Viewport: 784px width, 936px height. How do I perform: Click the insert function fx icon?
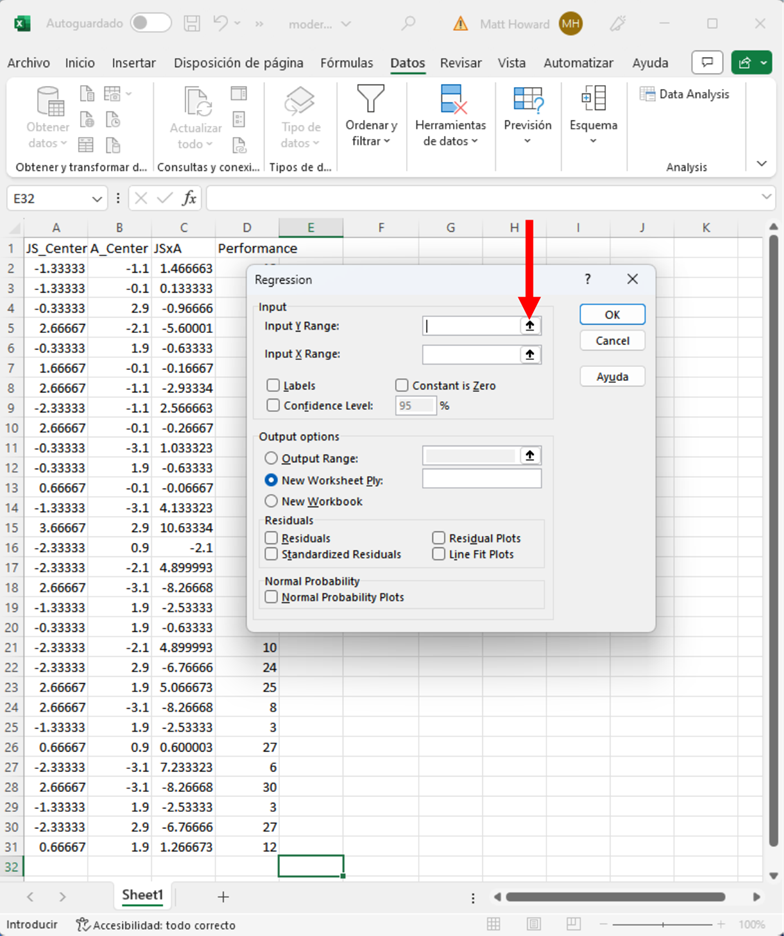(x=189, y=198)
